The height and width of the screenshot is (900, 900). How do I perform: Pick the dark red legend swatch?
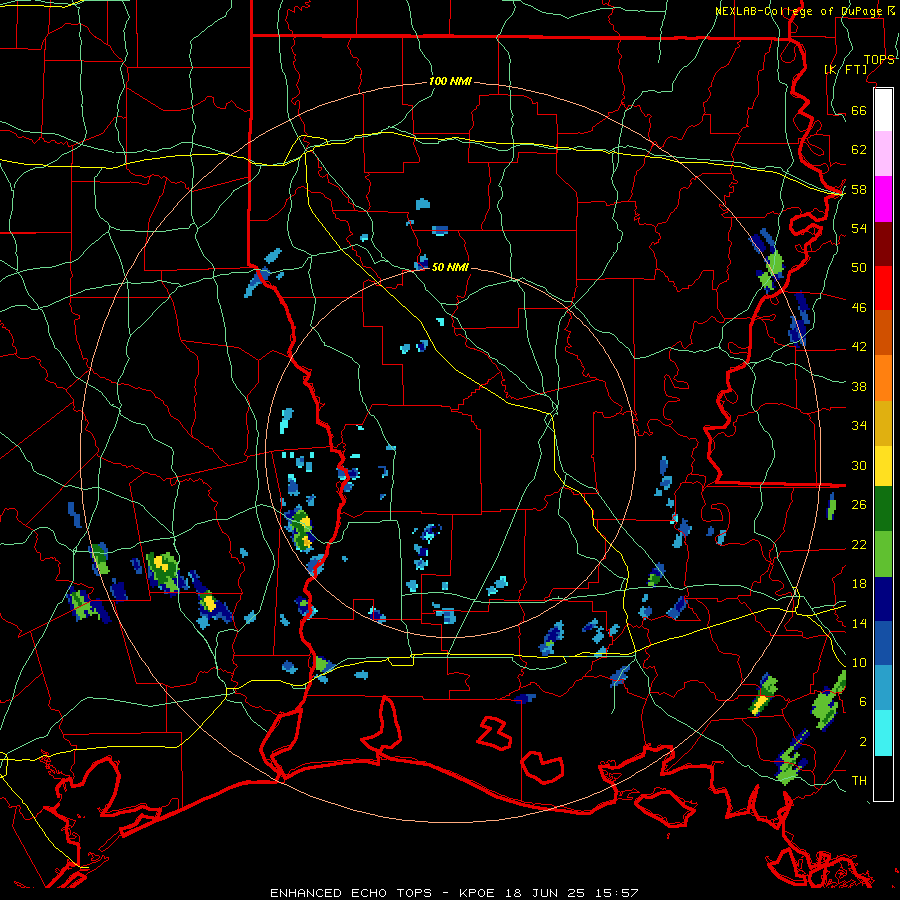tap(883, 243)
